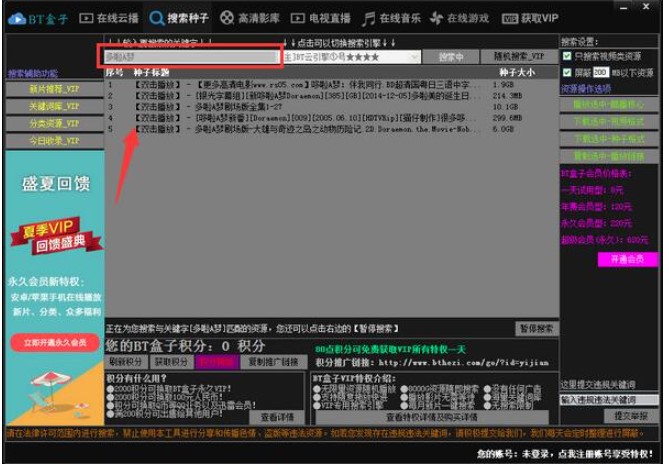This screenshot has width=669, height=465.
Task: Click the 300 MB size threshold field
Action: coord(600,73)
